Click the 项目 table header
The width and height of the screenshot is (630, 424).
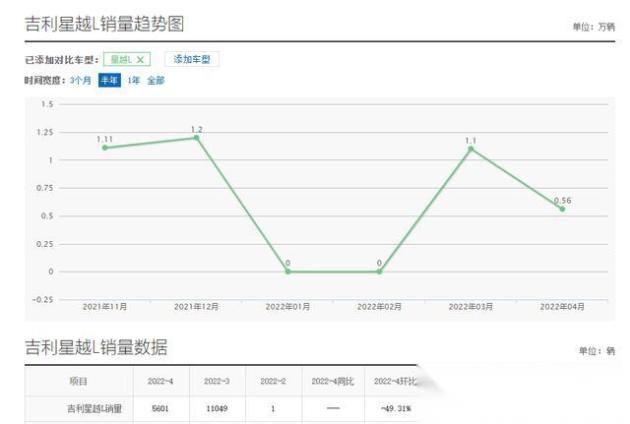coord(78,381)
